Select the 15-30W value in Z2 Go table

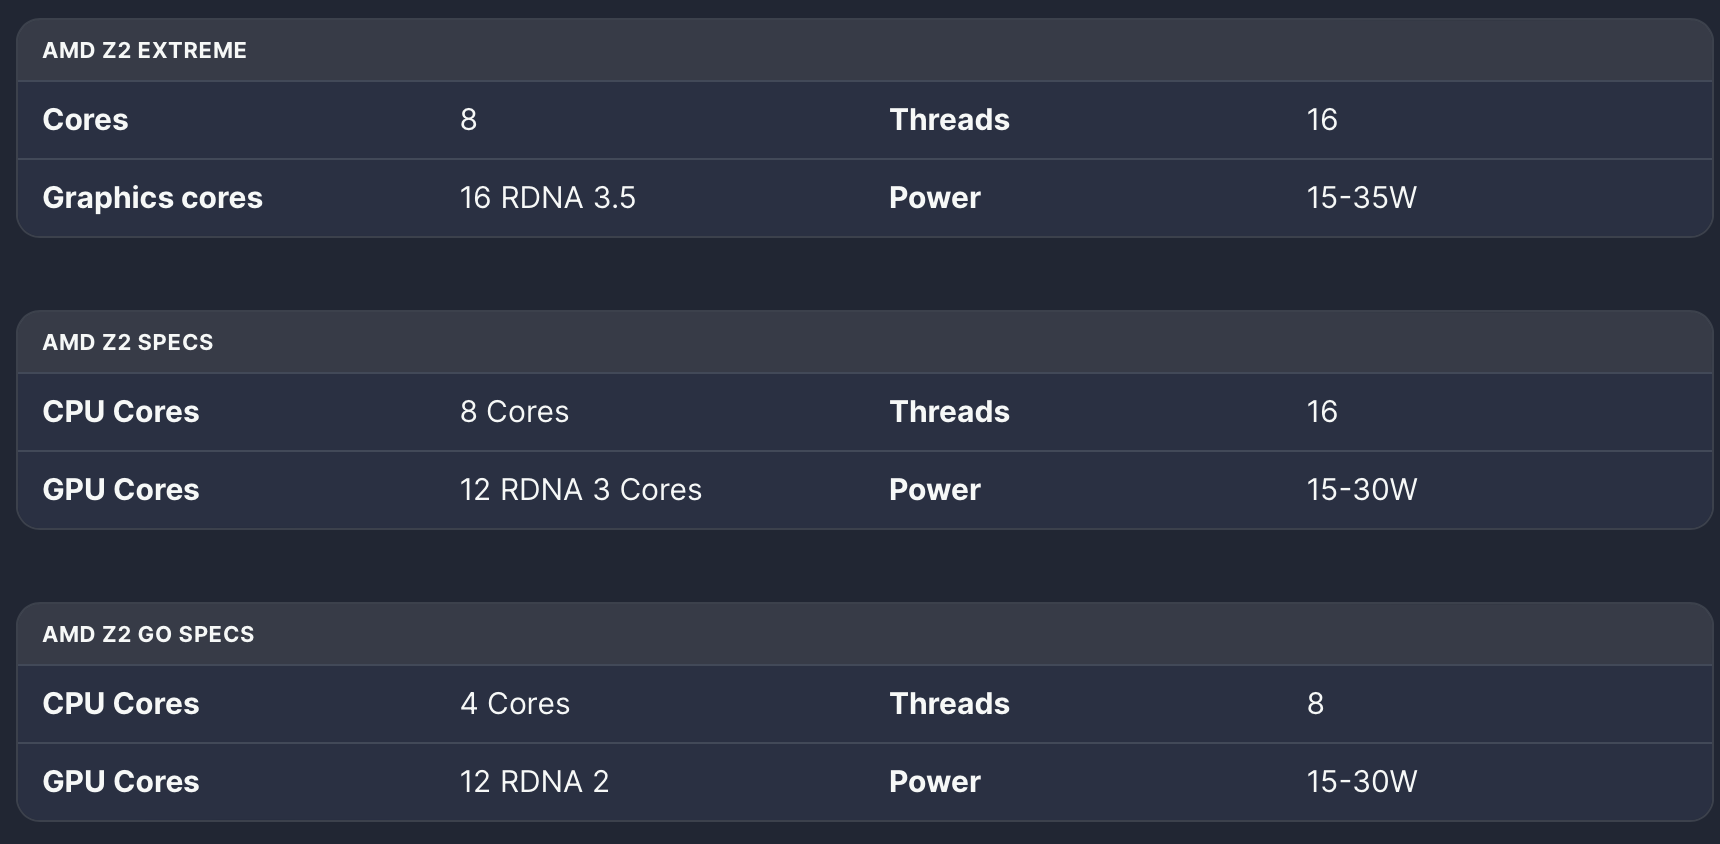[1362, 782]
